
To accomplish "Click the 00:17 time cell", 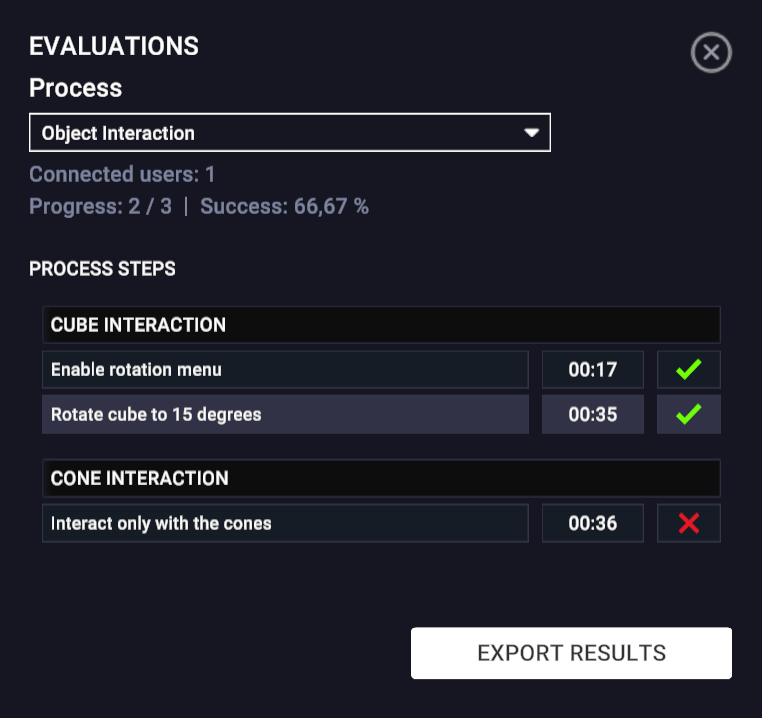I will (592, 370).
